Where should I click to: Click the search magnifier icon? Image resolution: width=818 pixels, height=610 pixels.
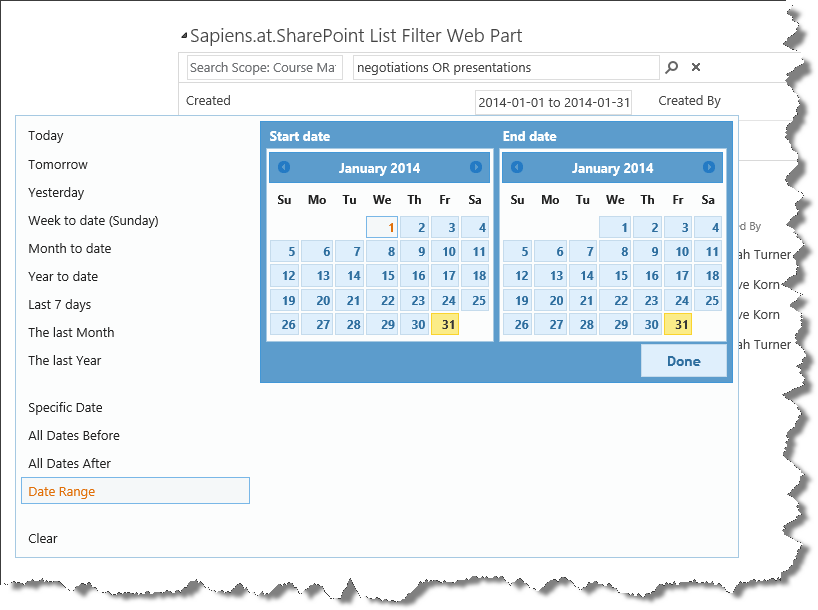pyautogui.click(x=672, y=67)
